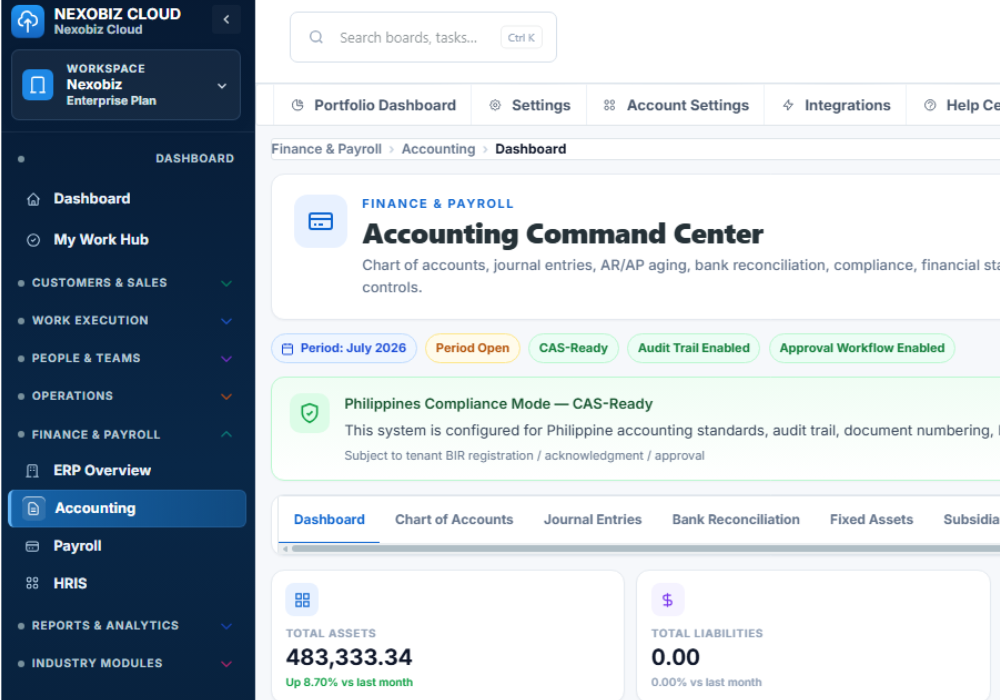Click the Total Assets grid icon
1000x700 pixels.
(x=302, y=600)
